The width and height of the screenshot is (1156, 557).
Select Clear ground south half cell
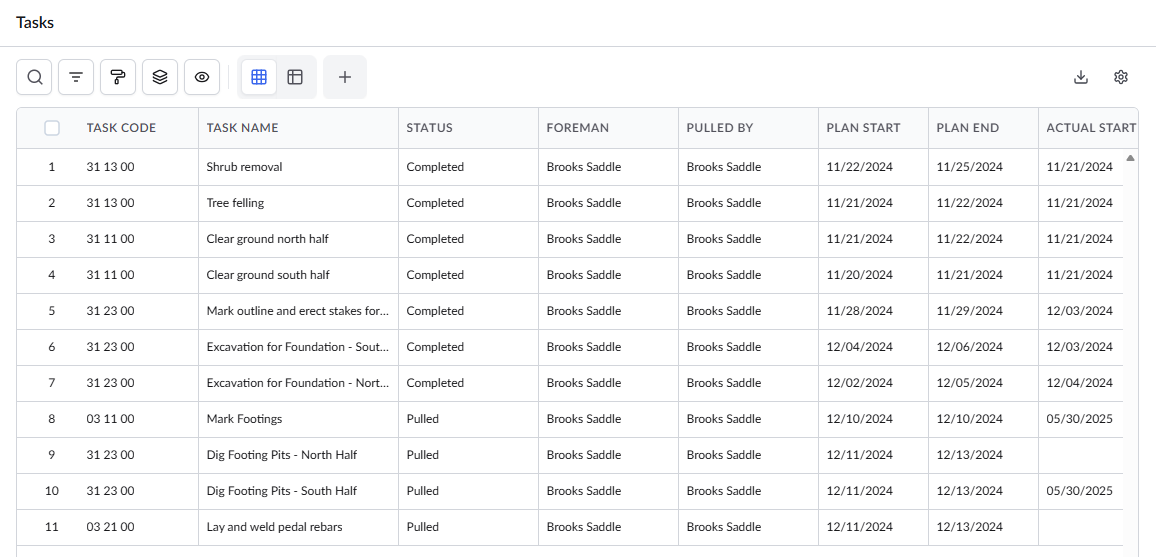[299, 275]
